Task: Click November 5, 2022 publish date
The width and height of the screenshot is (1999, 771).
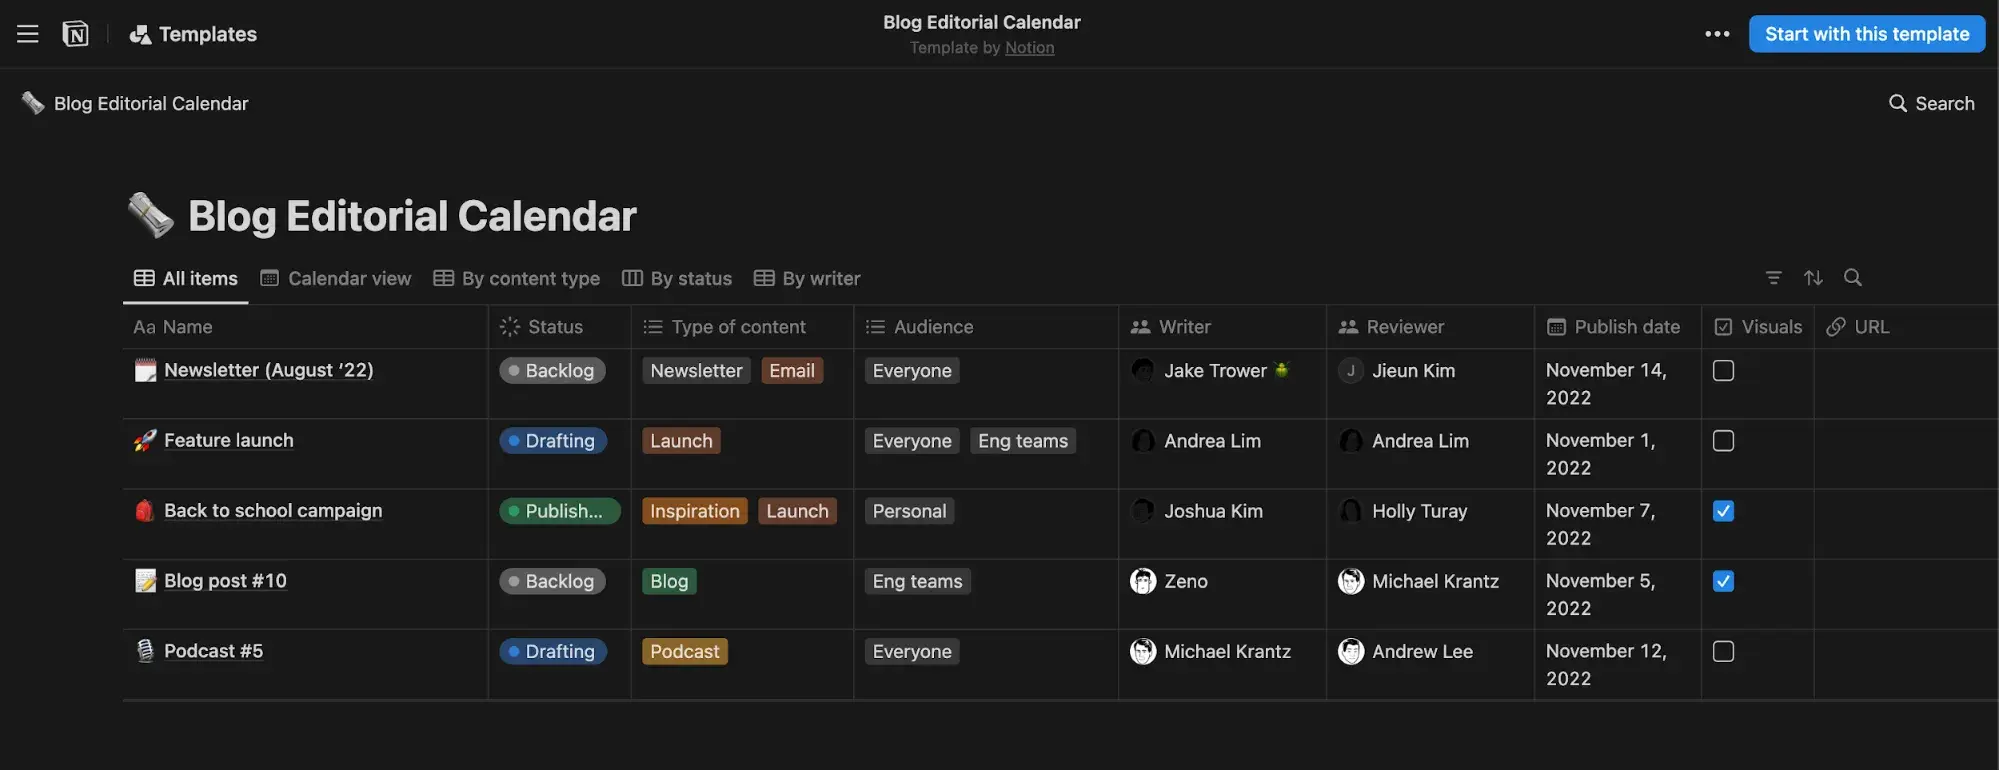Action: tap(1600, 594)
